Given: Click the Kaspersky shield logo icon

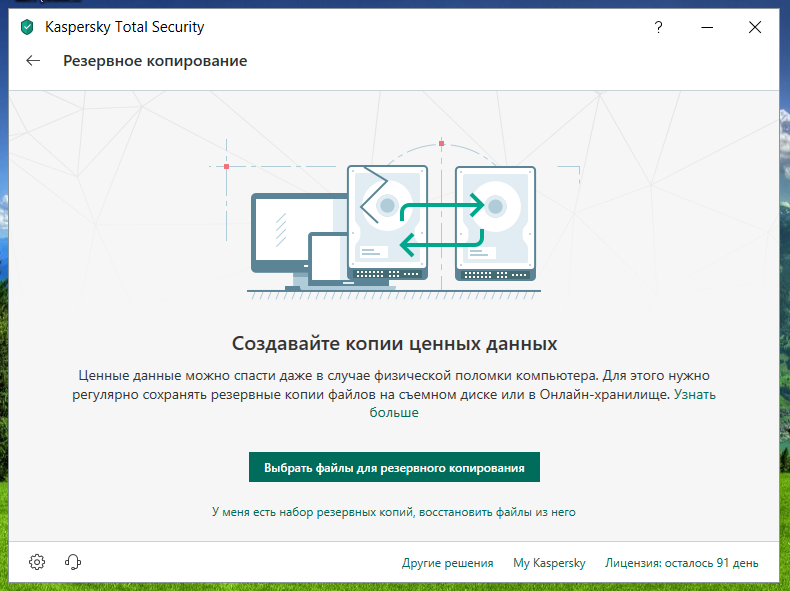Looking at the screenshot, I should [27, 27].
